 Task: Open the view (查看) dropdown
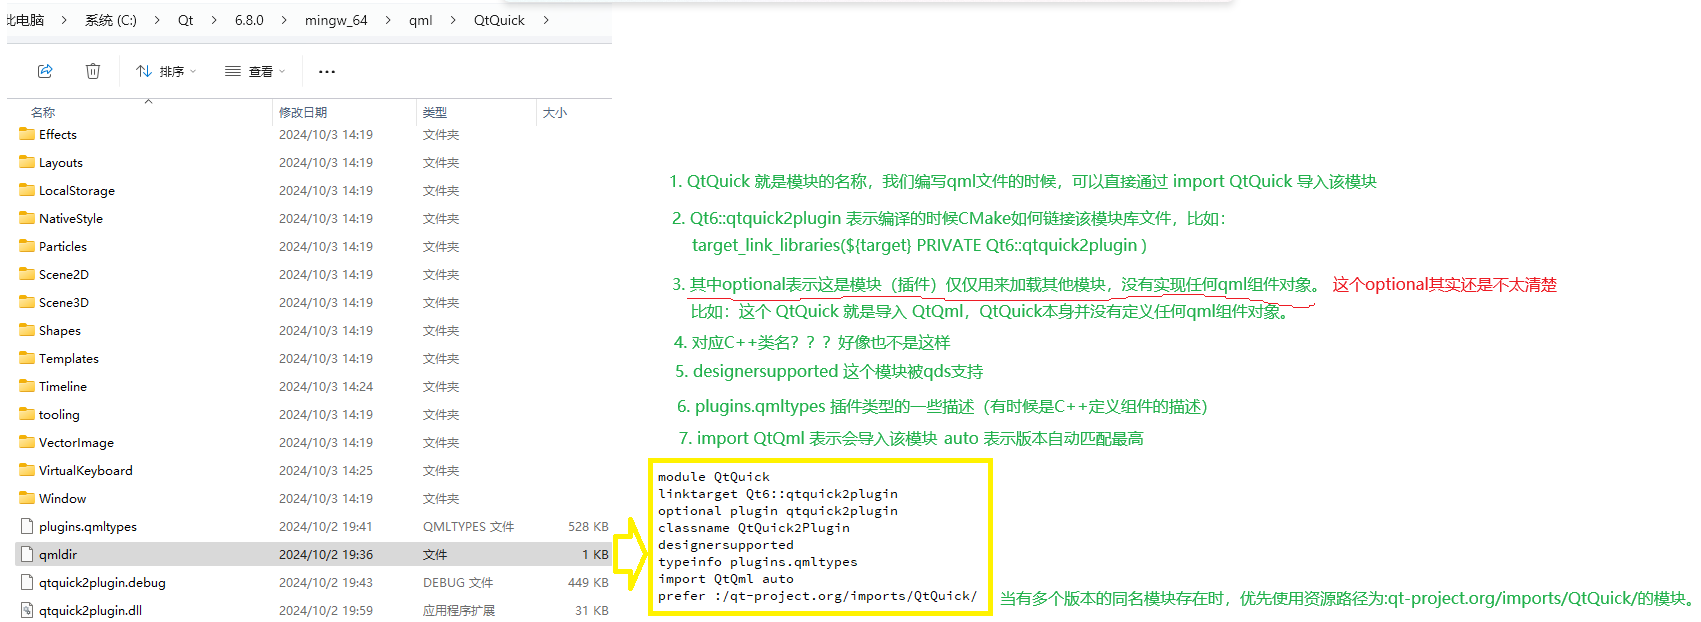255,71
